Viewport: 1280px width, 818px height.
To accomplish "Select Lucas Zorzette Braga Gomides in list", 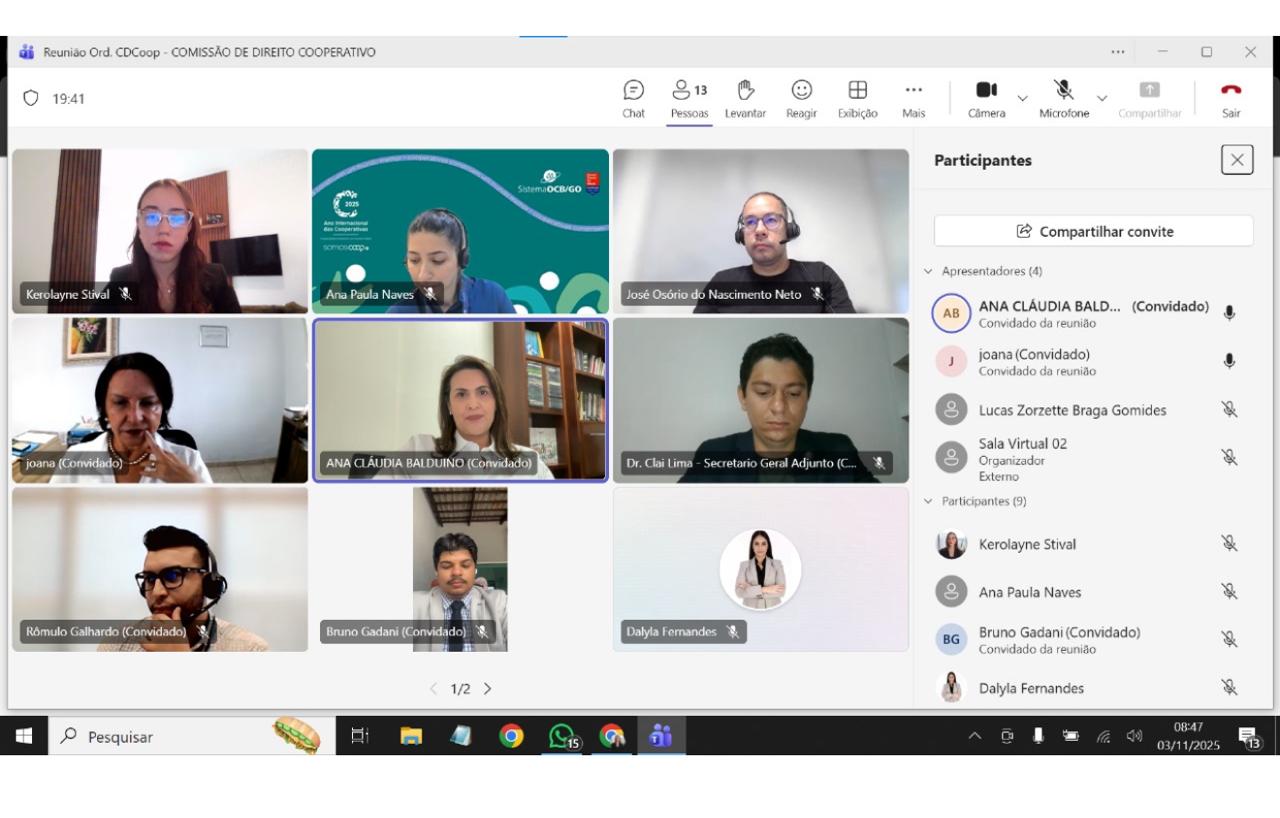I will (x=1072, y=410).
